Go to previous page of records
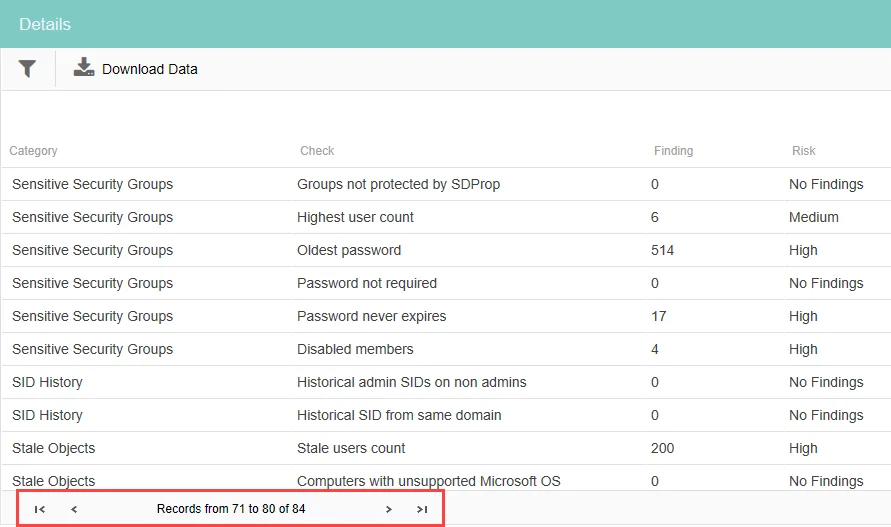 pyautogui.click(x=74, y=509)
